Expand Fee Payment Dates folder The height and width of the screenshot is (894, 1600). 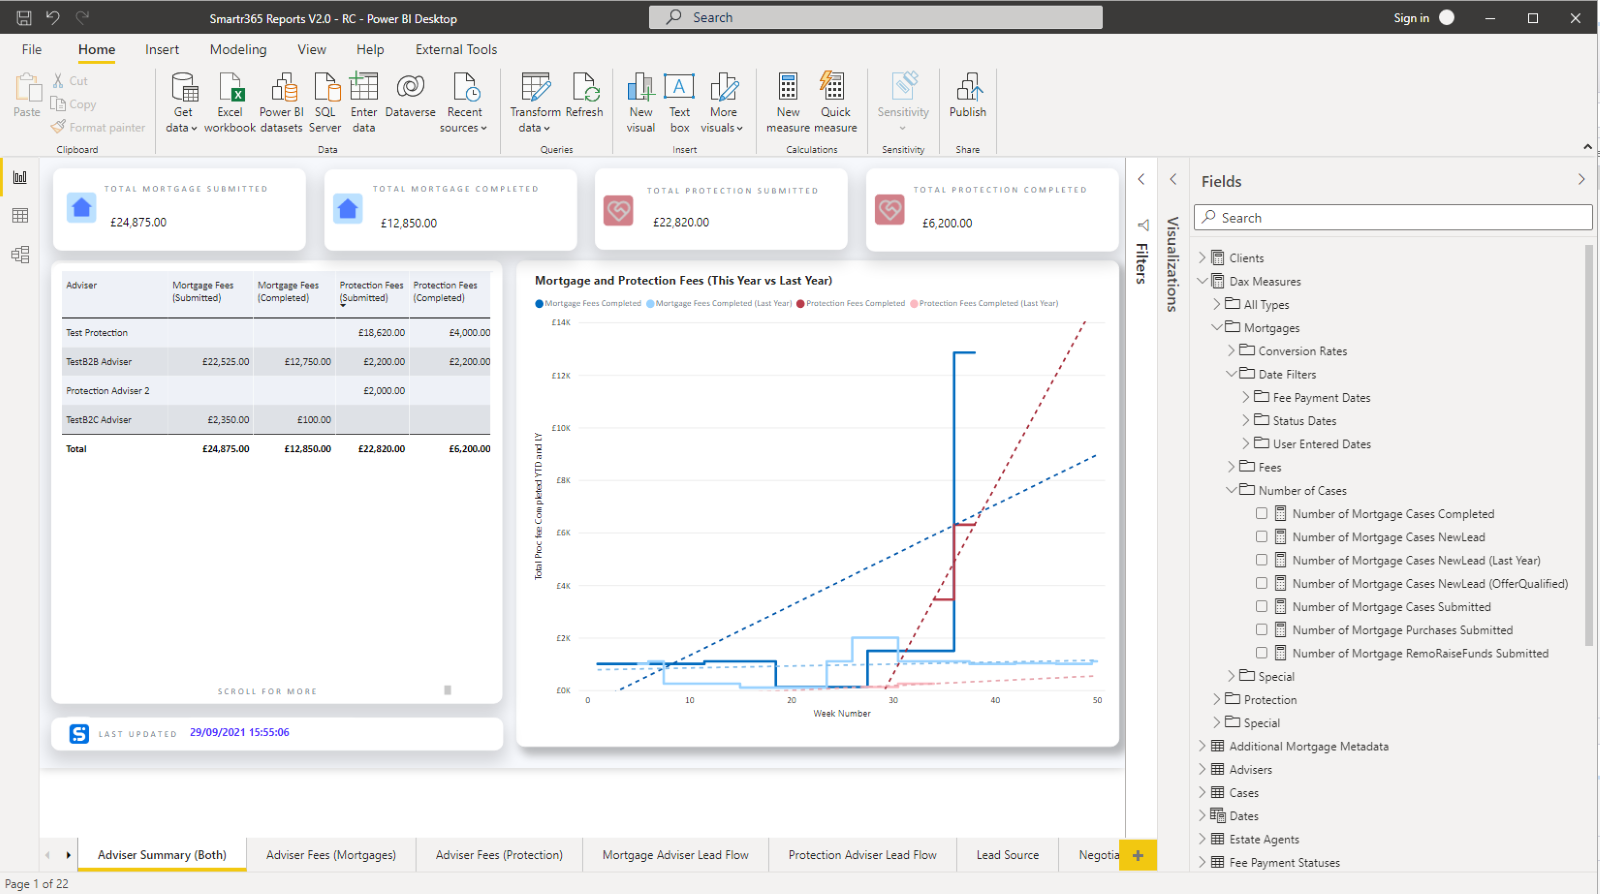tap(1246, 397)
